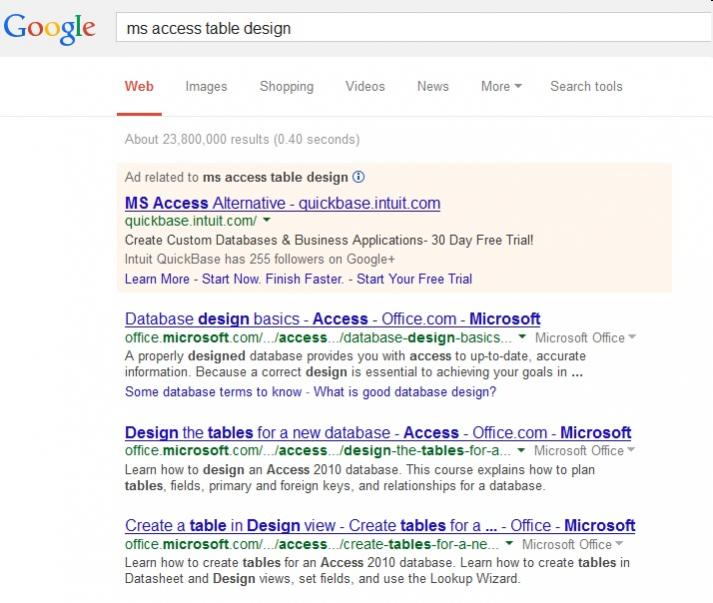713x603 pixels.
Task: Select the Web tab
Action: click(139, 86)
